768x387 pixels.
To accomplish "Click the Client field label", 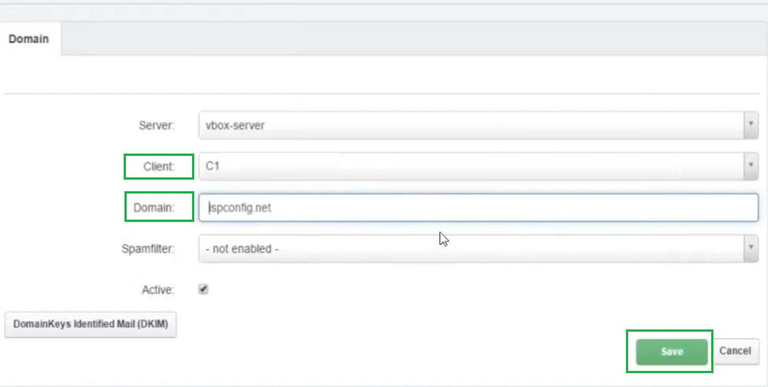I will click(159, 167).
